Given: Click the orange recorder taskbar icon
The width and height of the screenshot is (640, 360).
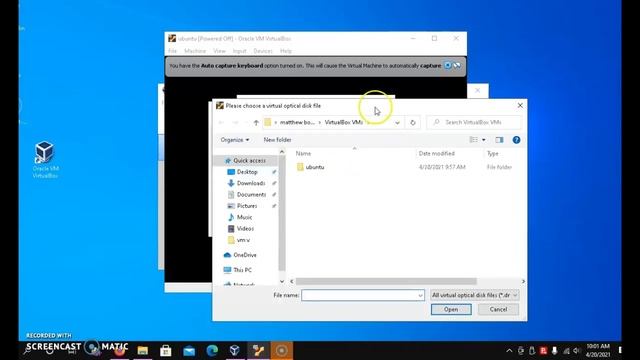Looking at the screenshot, I should point(281,350).
